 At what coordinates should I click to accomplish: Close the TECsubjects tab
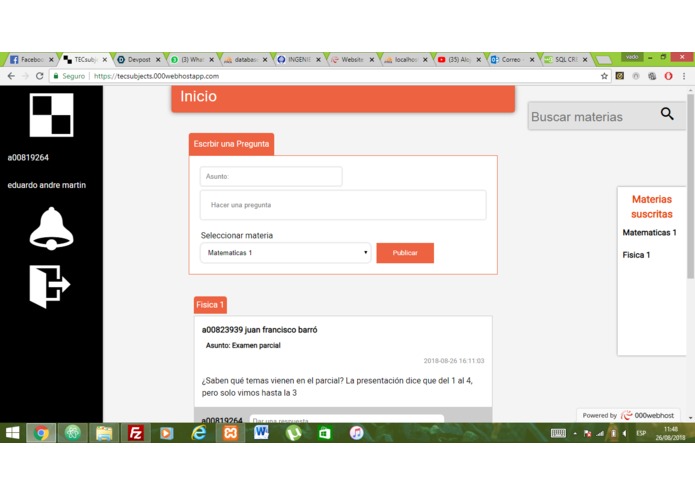tap(105, 59)
